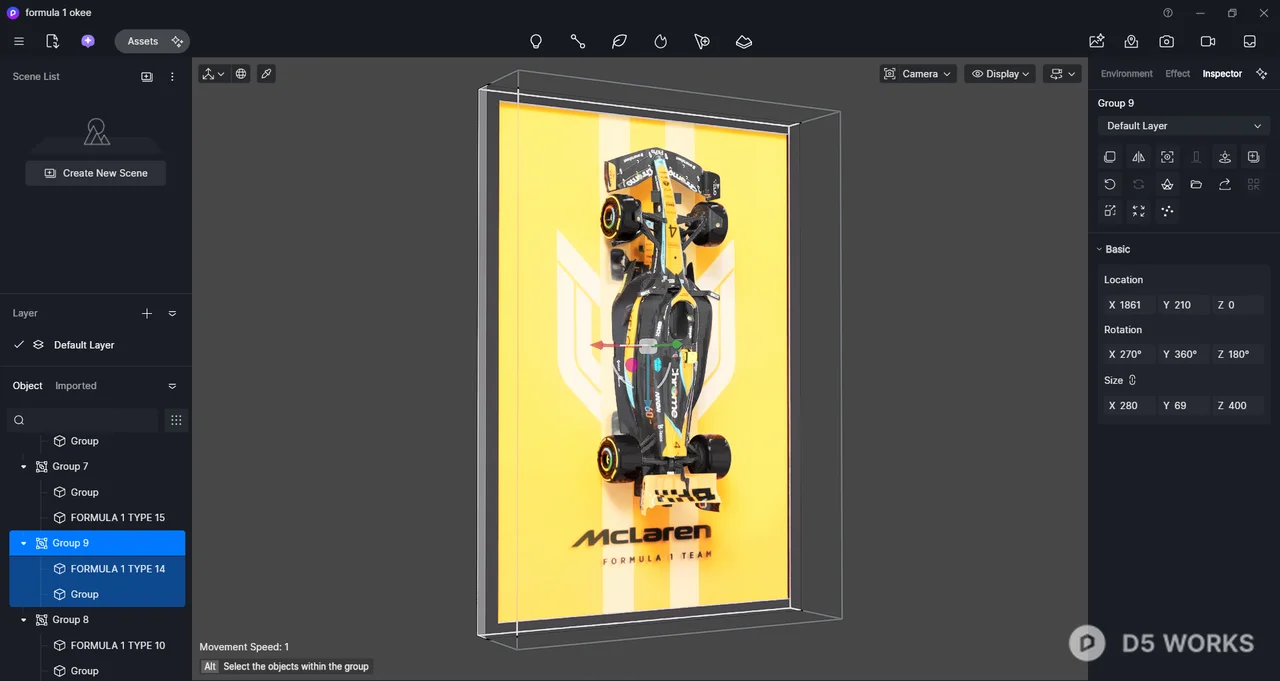Open the Assets library
Image resolution: width=1280 pixels, height=681 pixels.
coord(152,41)
